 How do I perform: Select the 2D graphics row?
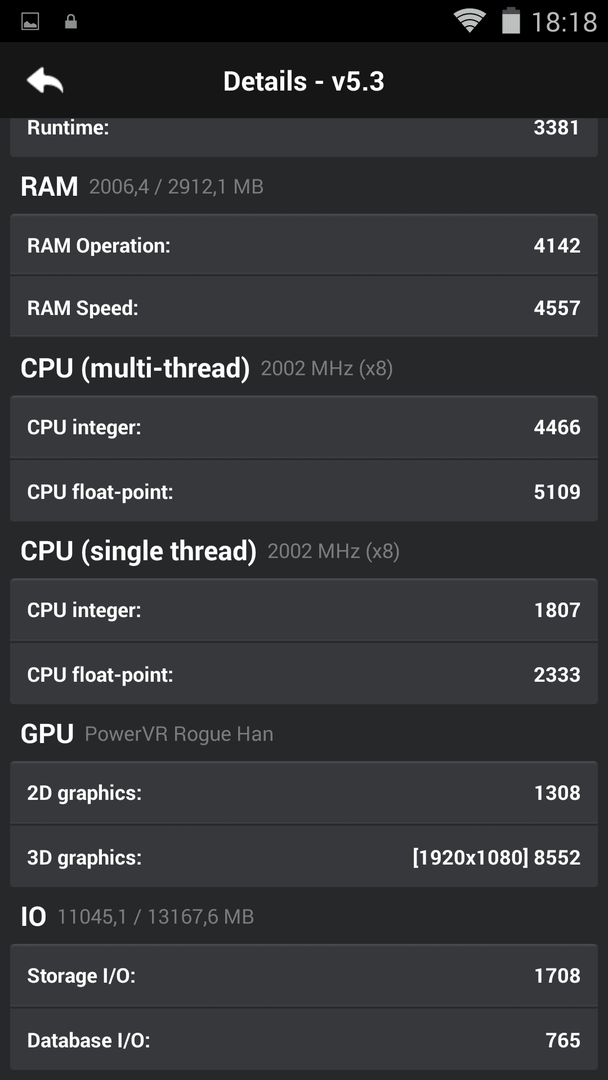pos(304,793)
